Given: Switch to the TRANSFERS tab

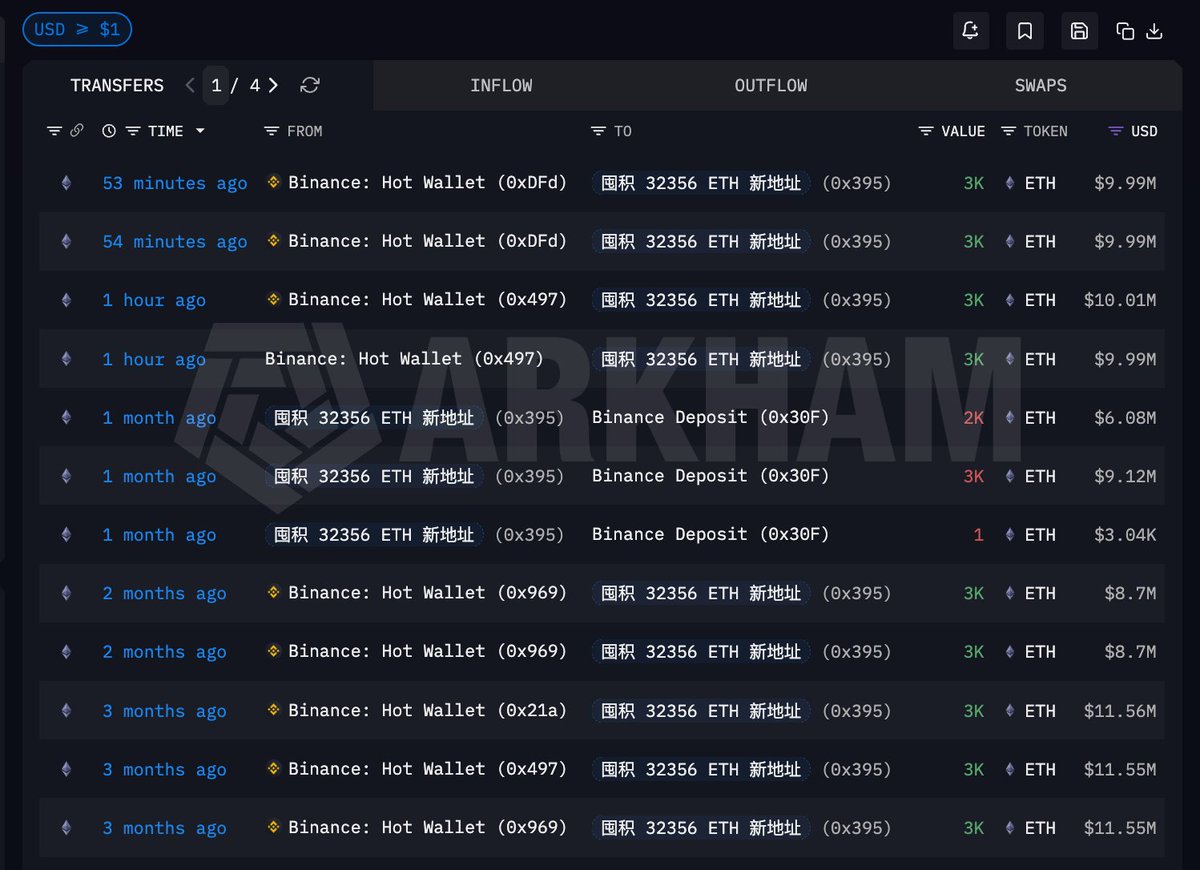Looking at the screenshot, I should 117,85.
